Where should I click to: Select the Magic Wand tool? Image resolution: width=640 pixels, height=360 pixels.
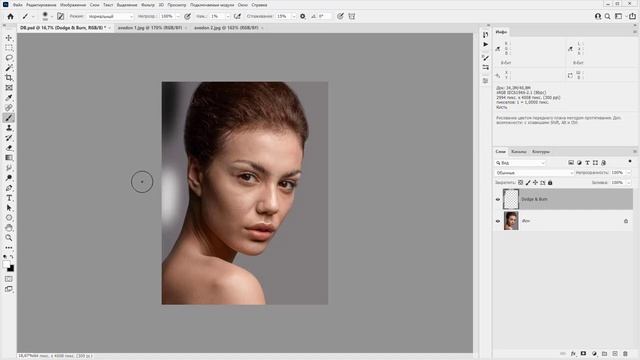click(x=9, y=68)
